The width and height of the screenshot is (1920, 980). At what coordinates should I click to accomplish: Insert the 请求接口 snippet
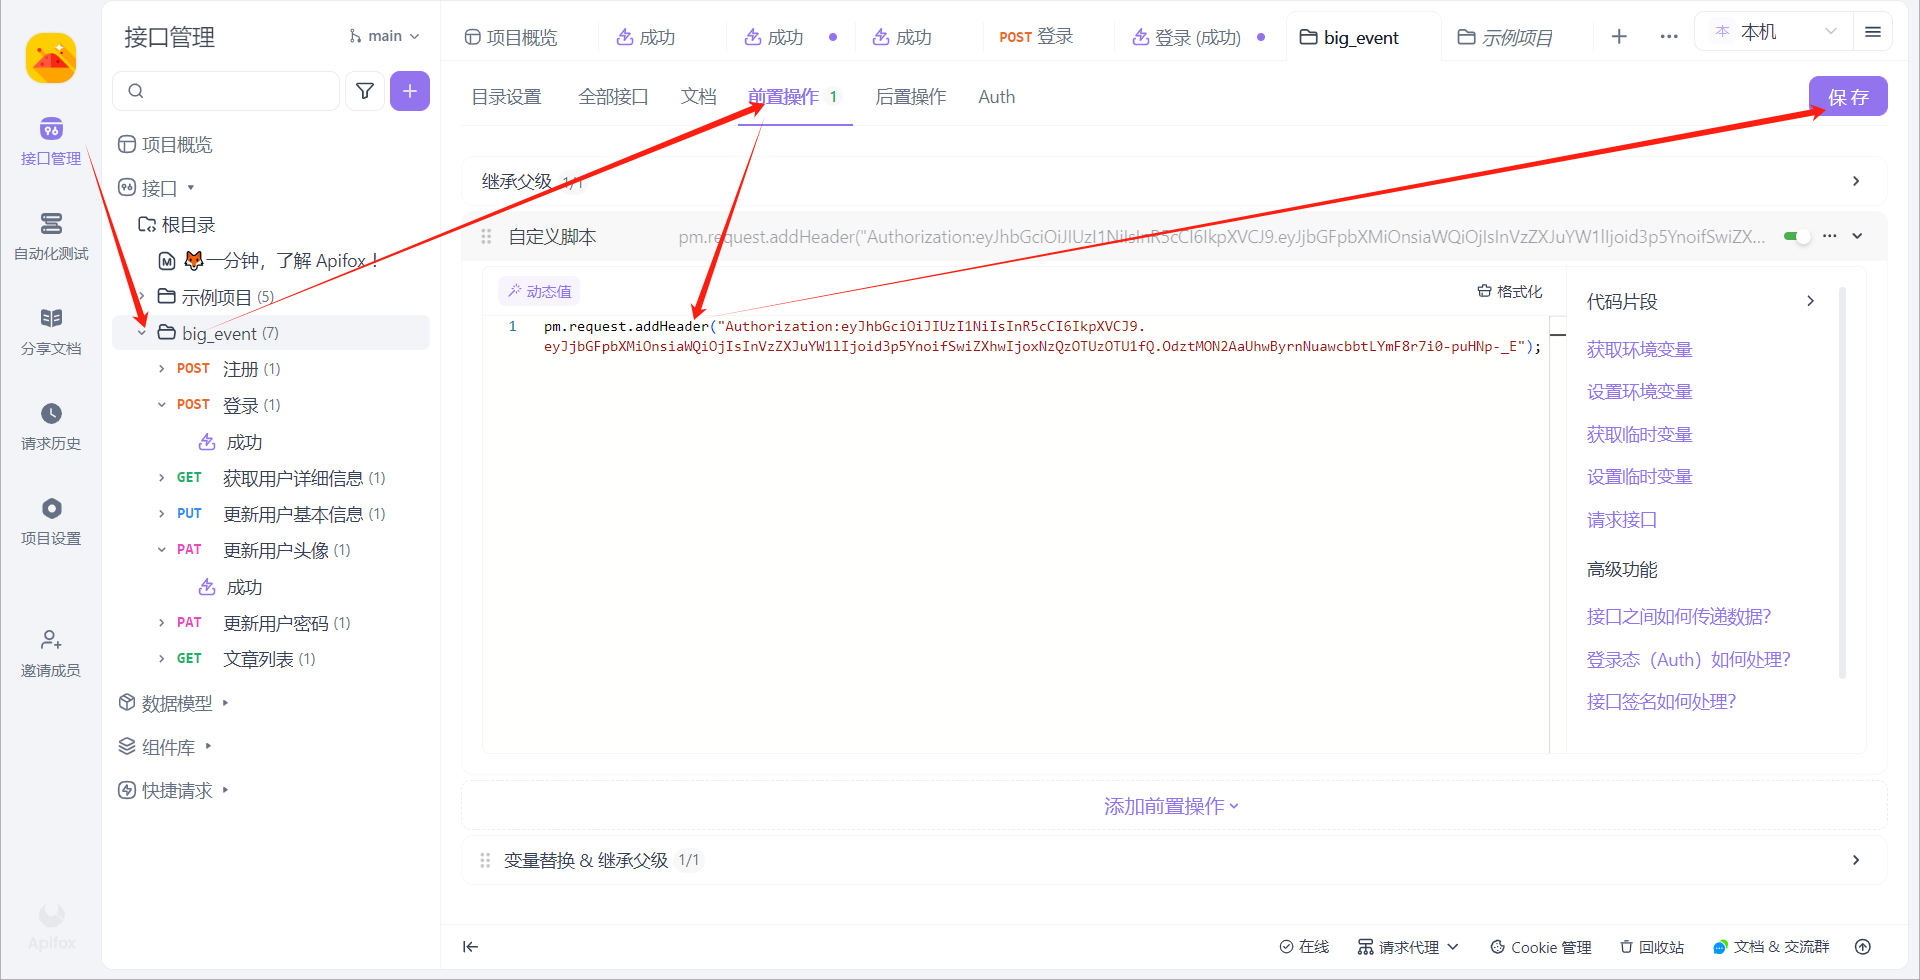tap(1621, 519)
